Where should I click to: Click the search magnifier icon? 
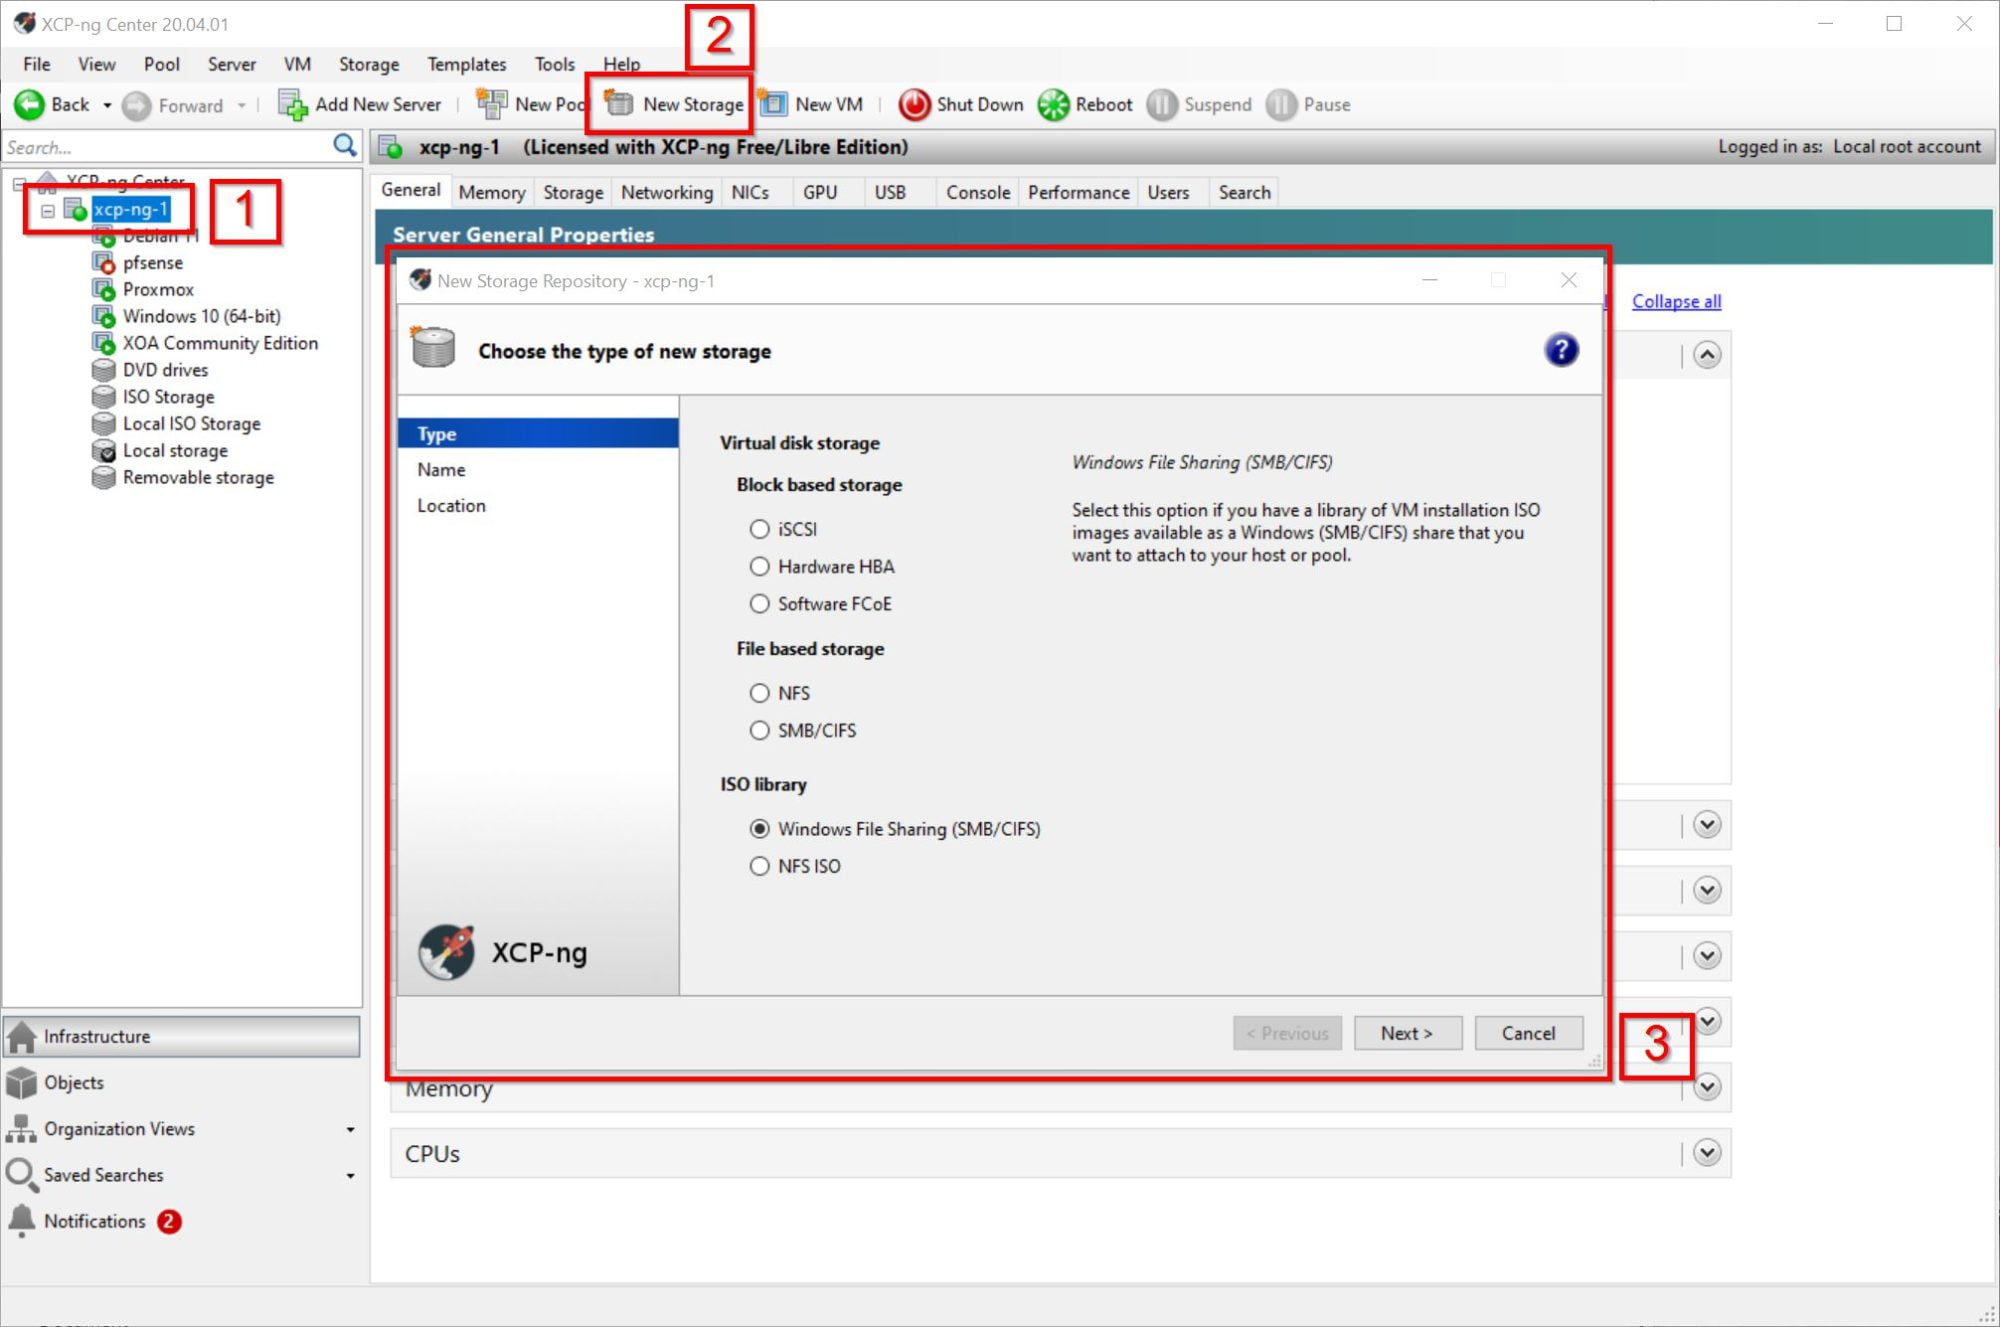click(x=344, y=146)
